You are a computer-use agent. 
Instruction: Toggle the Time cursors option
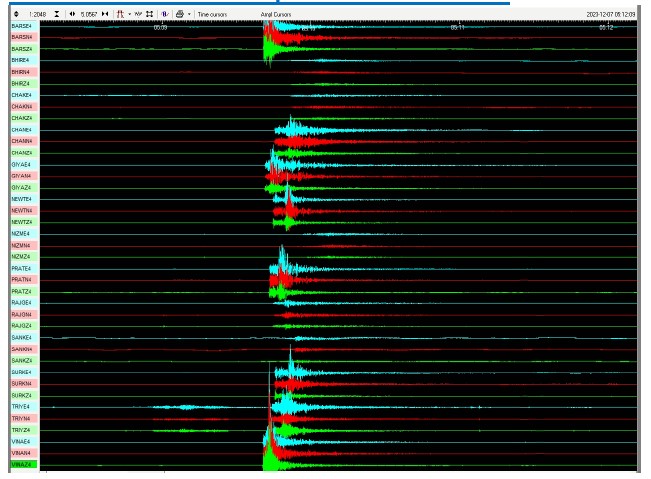pos(211,15)
